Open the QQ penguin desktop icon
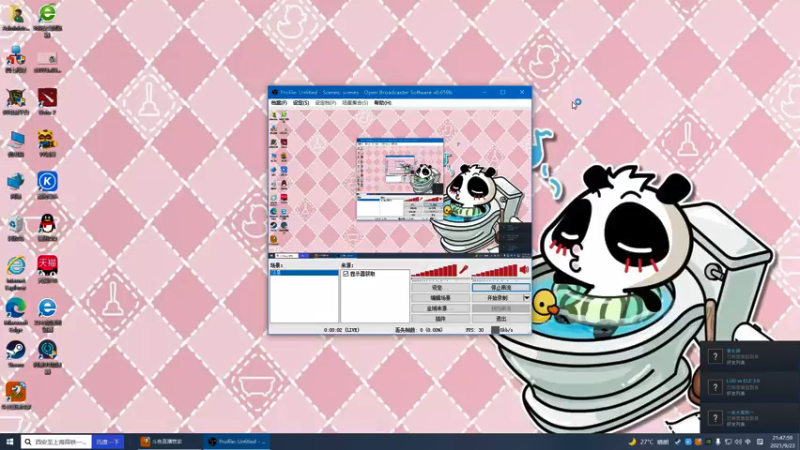 [47, 227]
